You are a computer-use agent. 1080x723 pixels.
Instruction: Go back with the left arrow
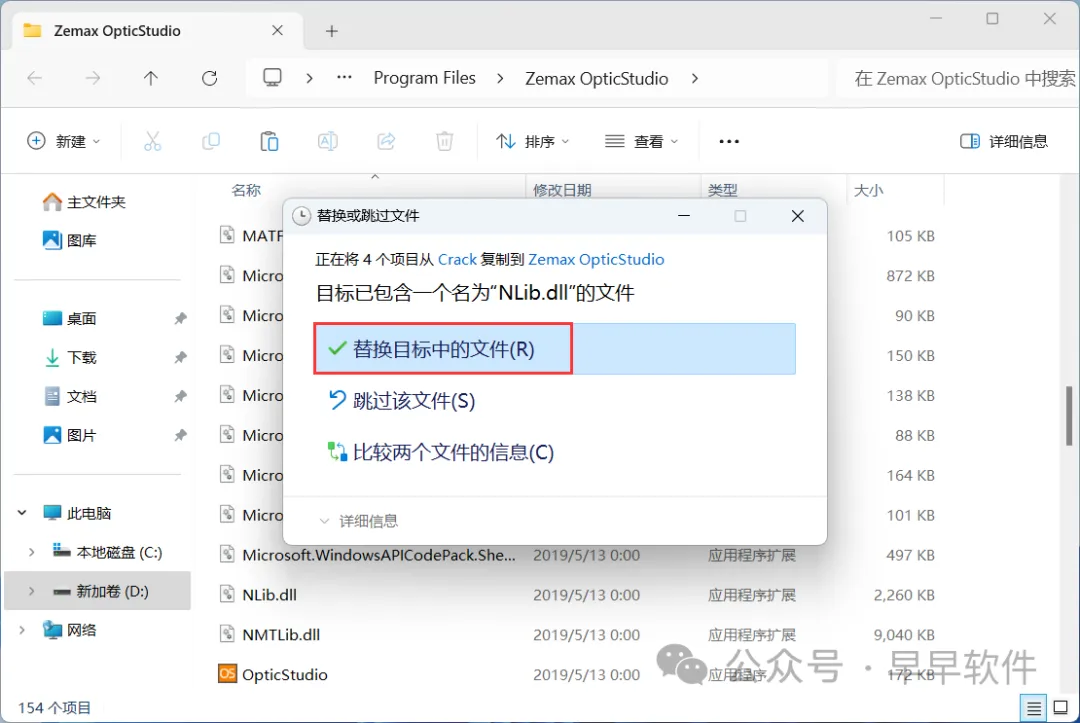pyautogui.click(x=34, y=78)
